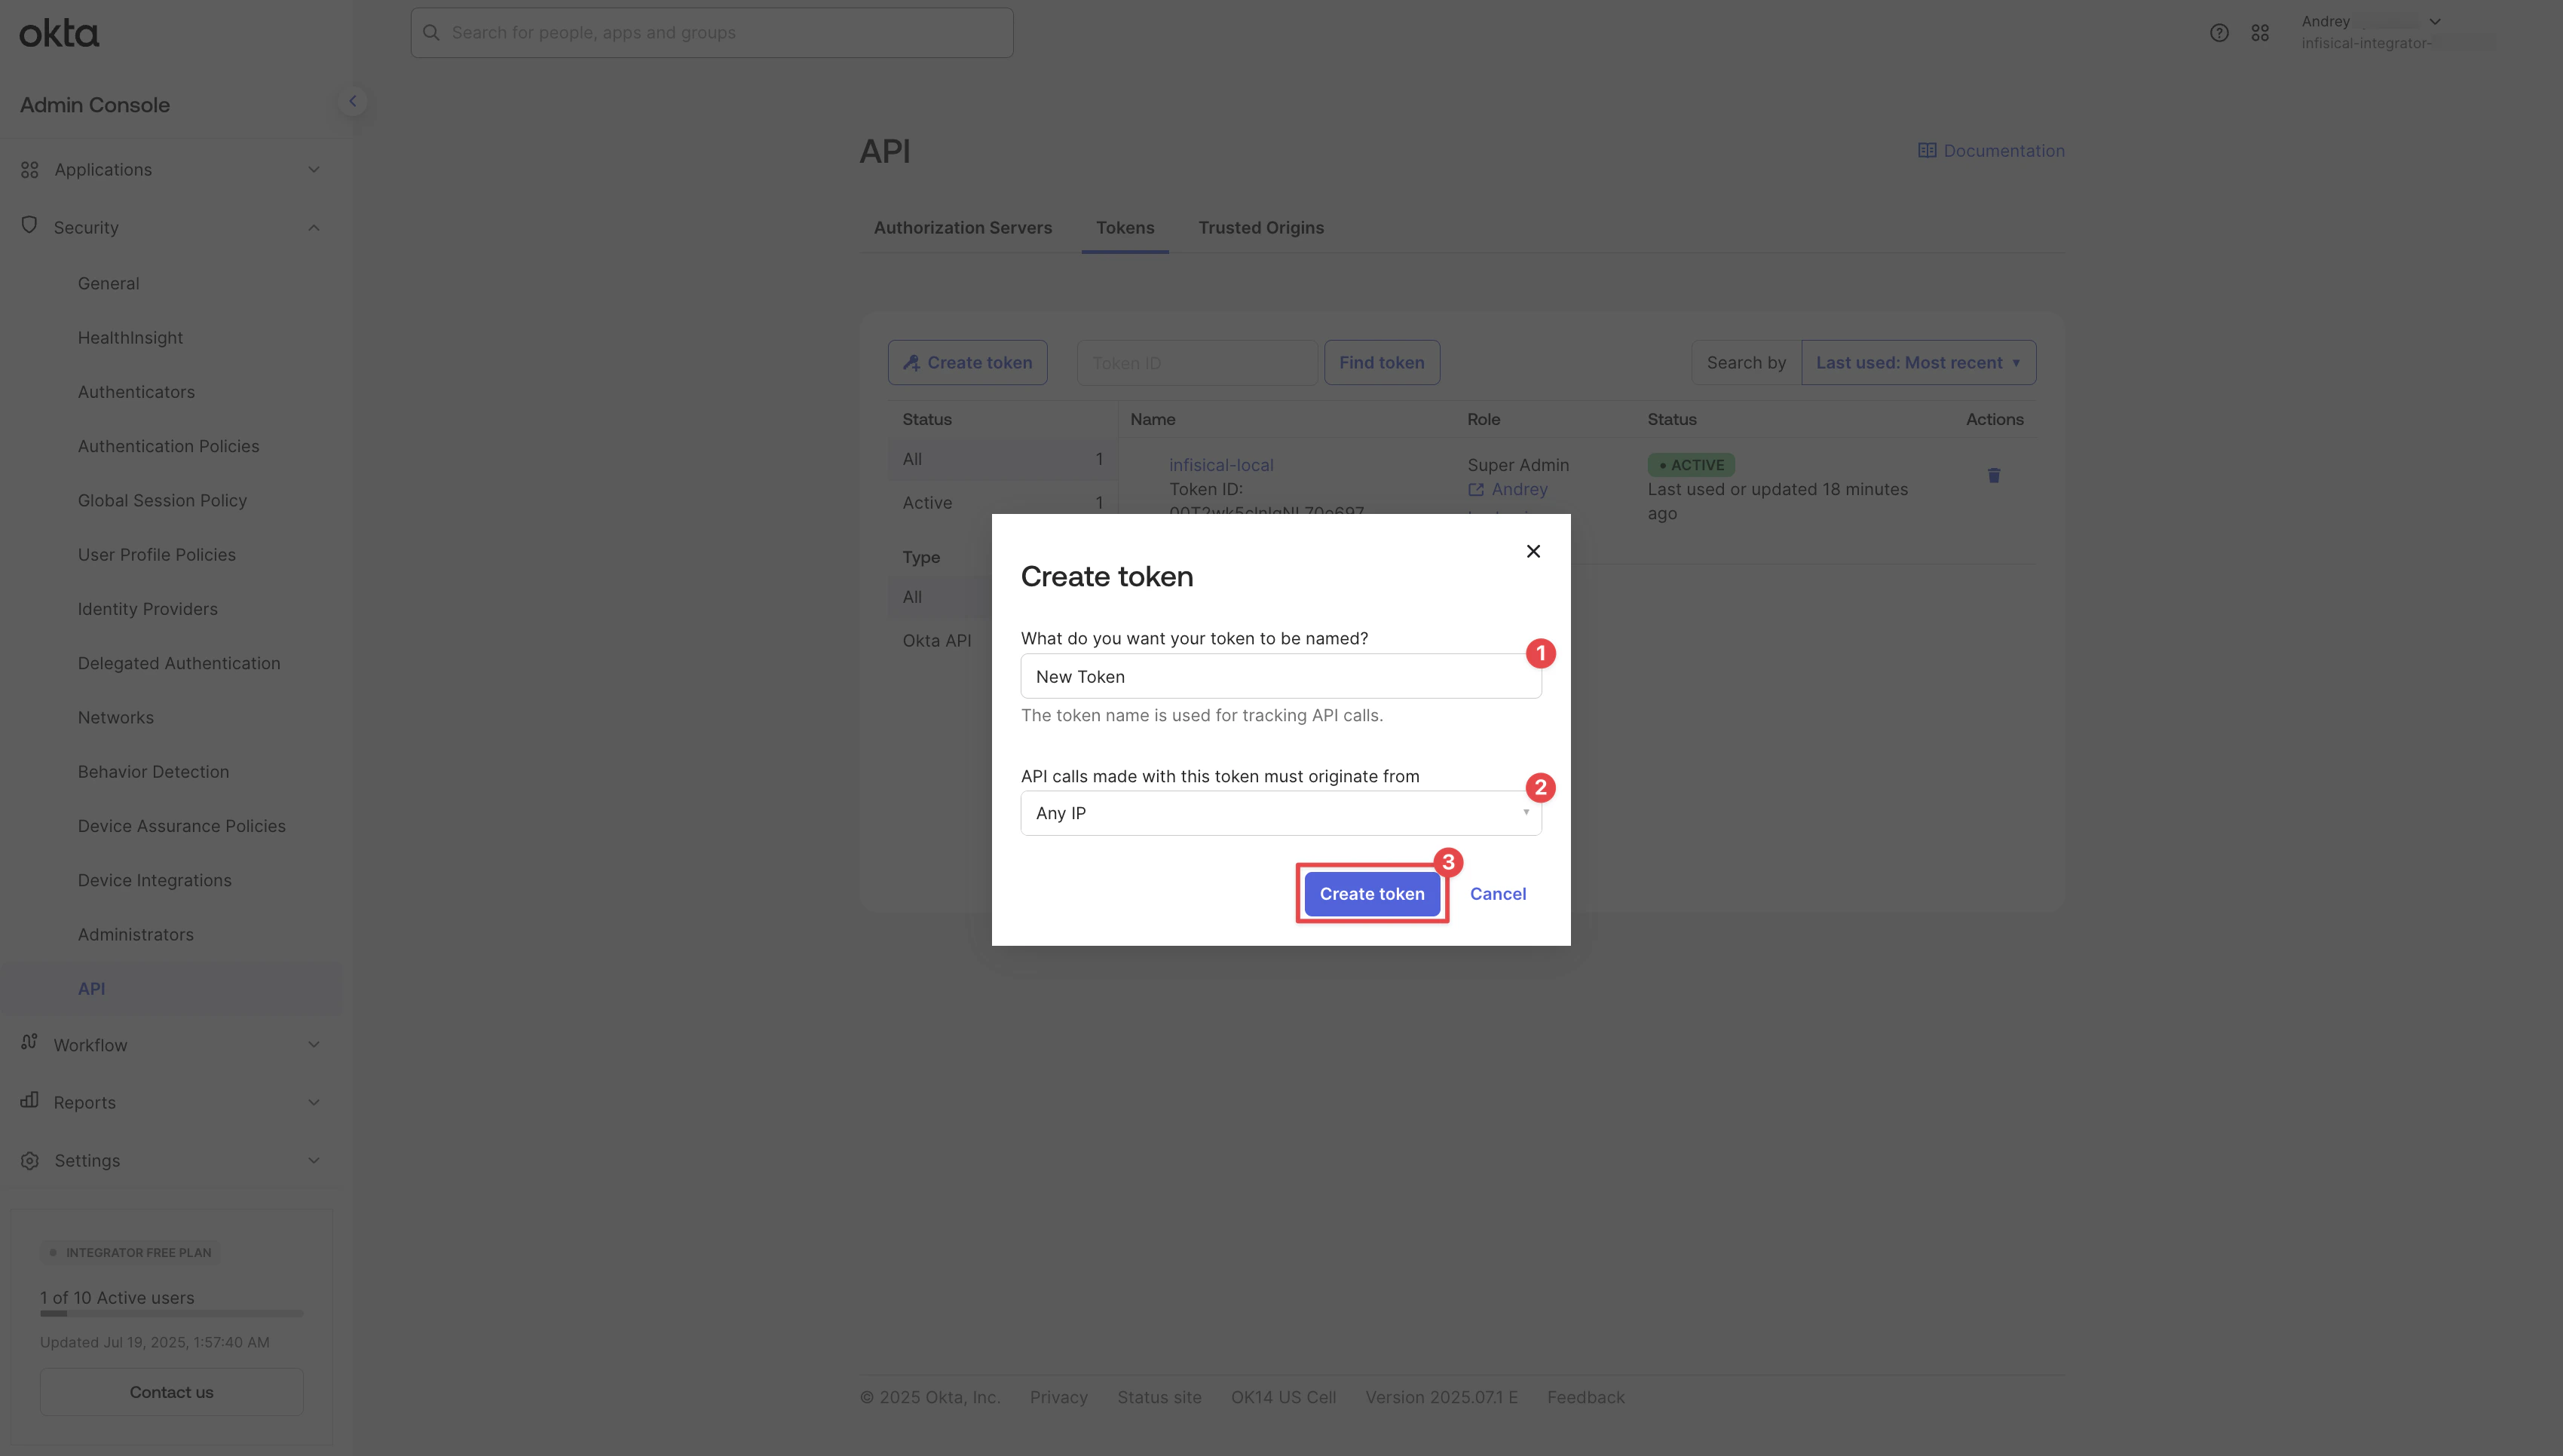Open the Privacy footer link
Screen dimensions: 2563x1456
point(1059,1397)
